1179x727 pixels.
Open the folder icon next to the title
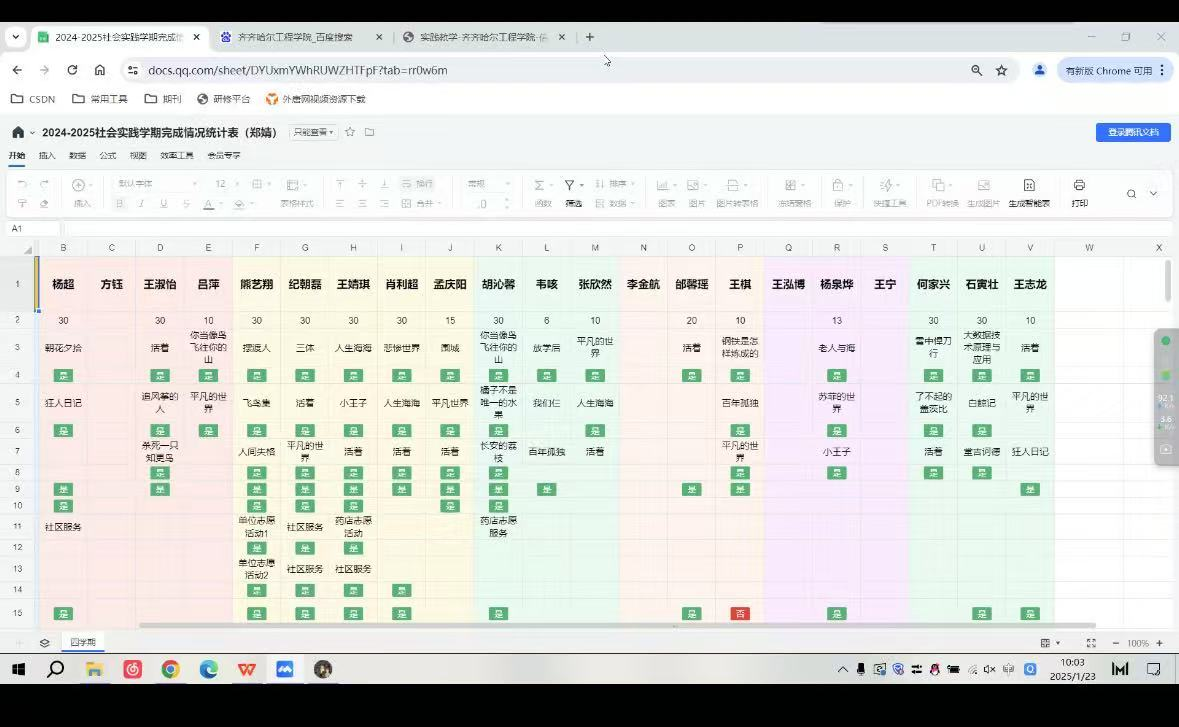(370, 132)
